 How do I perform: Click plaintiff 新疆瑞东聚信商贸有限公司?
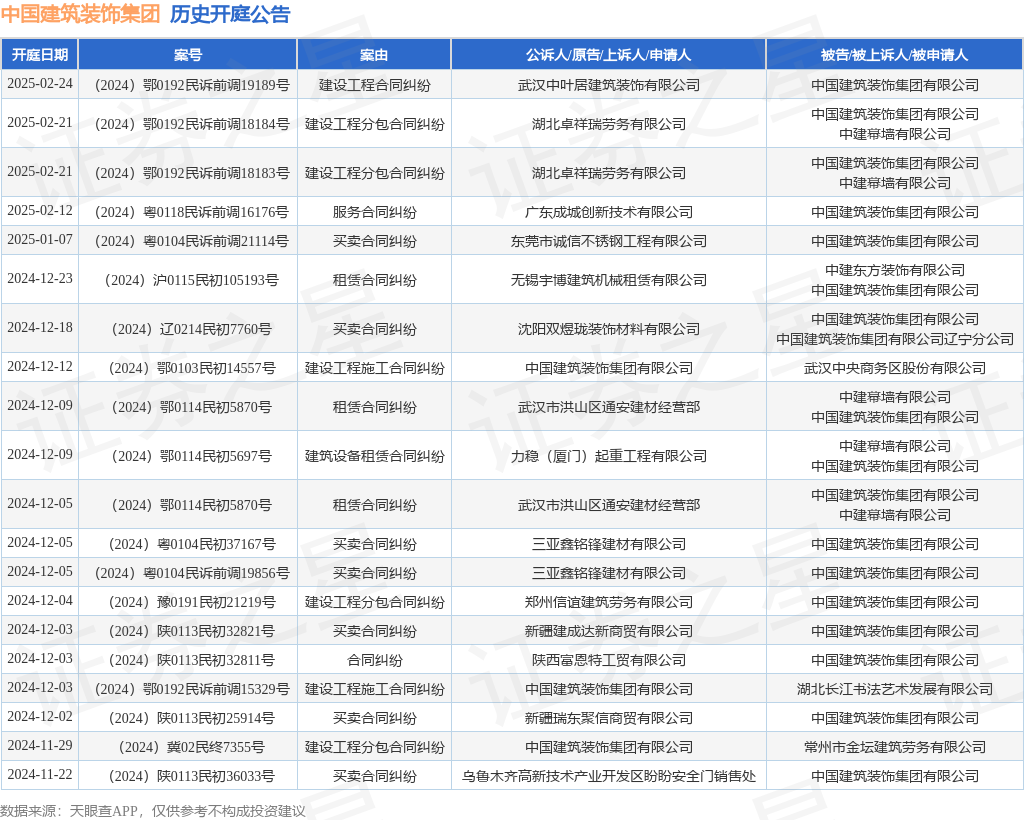pos(609,718)
